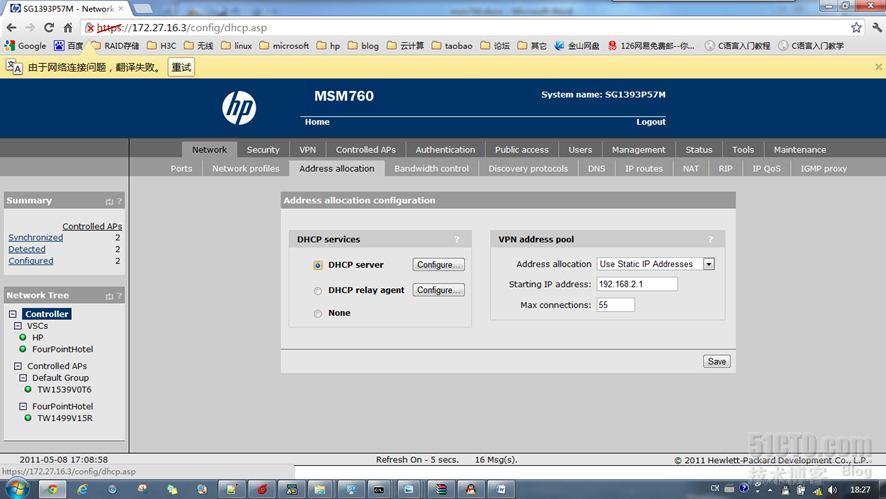The height and width of the screenshot is (499, 886).
Task: Log out using the Logout link
Action: (650, 122)
